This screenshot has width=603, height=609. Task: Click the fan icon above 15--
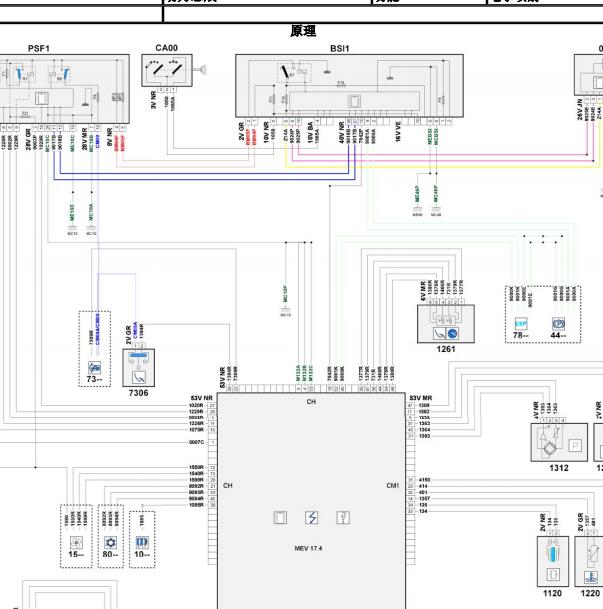tap(76, 542)
